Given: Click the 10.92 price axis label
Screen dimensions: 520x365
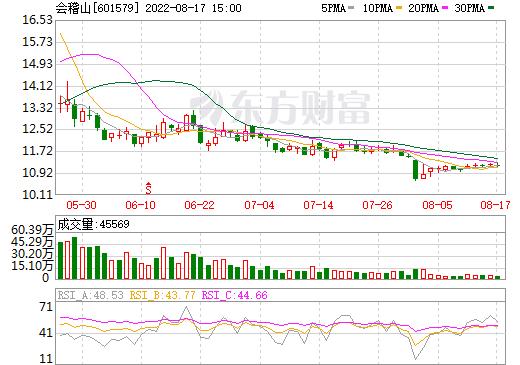Looking at the screenshot, I should [x=37, y=173].
